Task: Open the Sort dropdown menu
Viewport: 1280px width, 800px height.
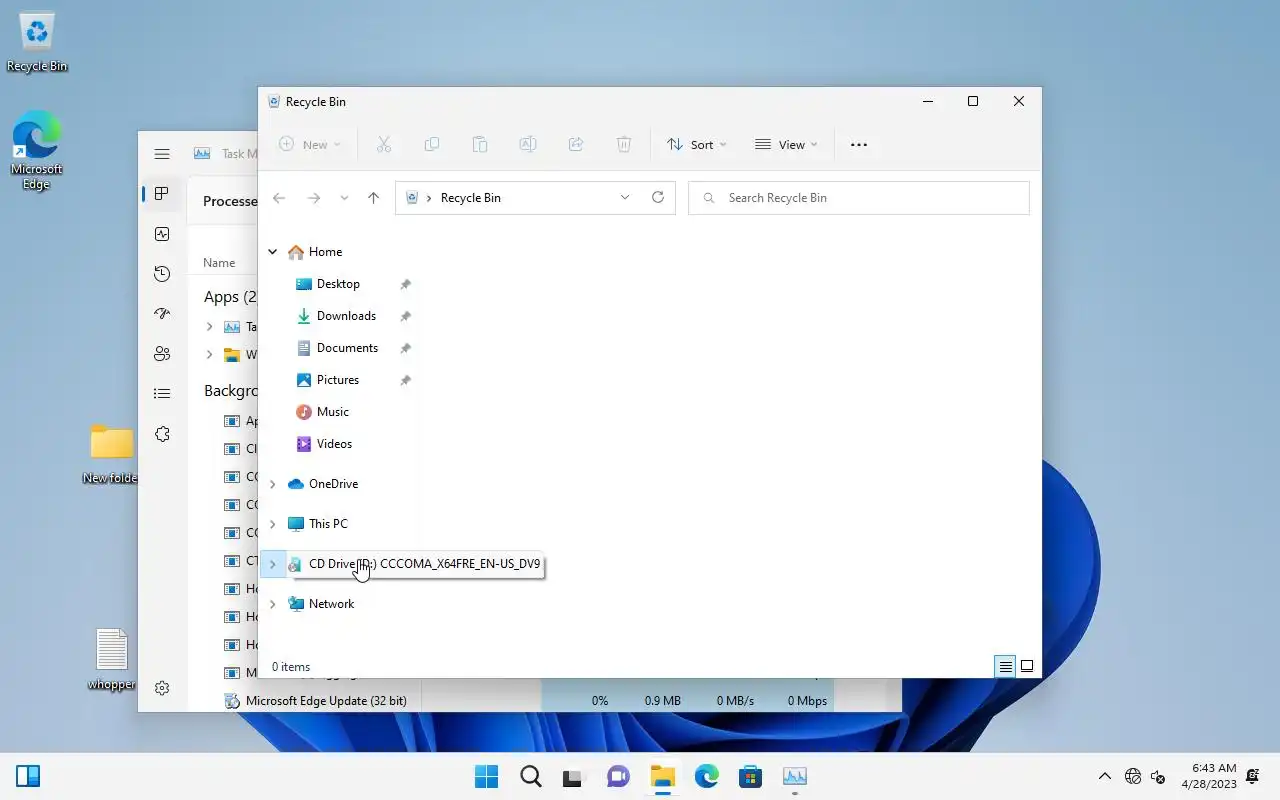Action: pyautogui.click(x=697, y=145)
